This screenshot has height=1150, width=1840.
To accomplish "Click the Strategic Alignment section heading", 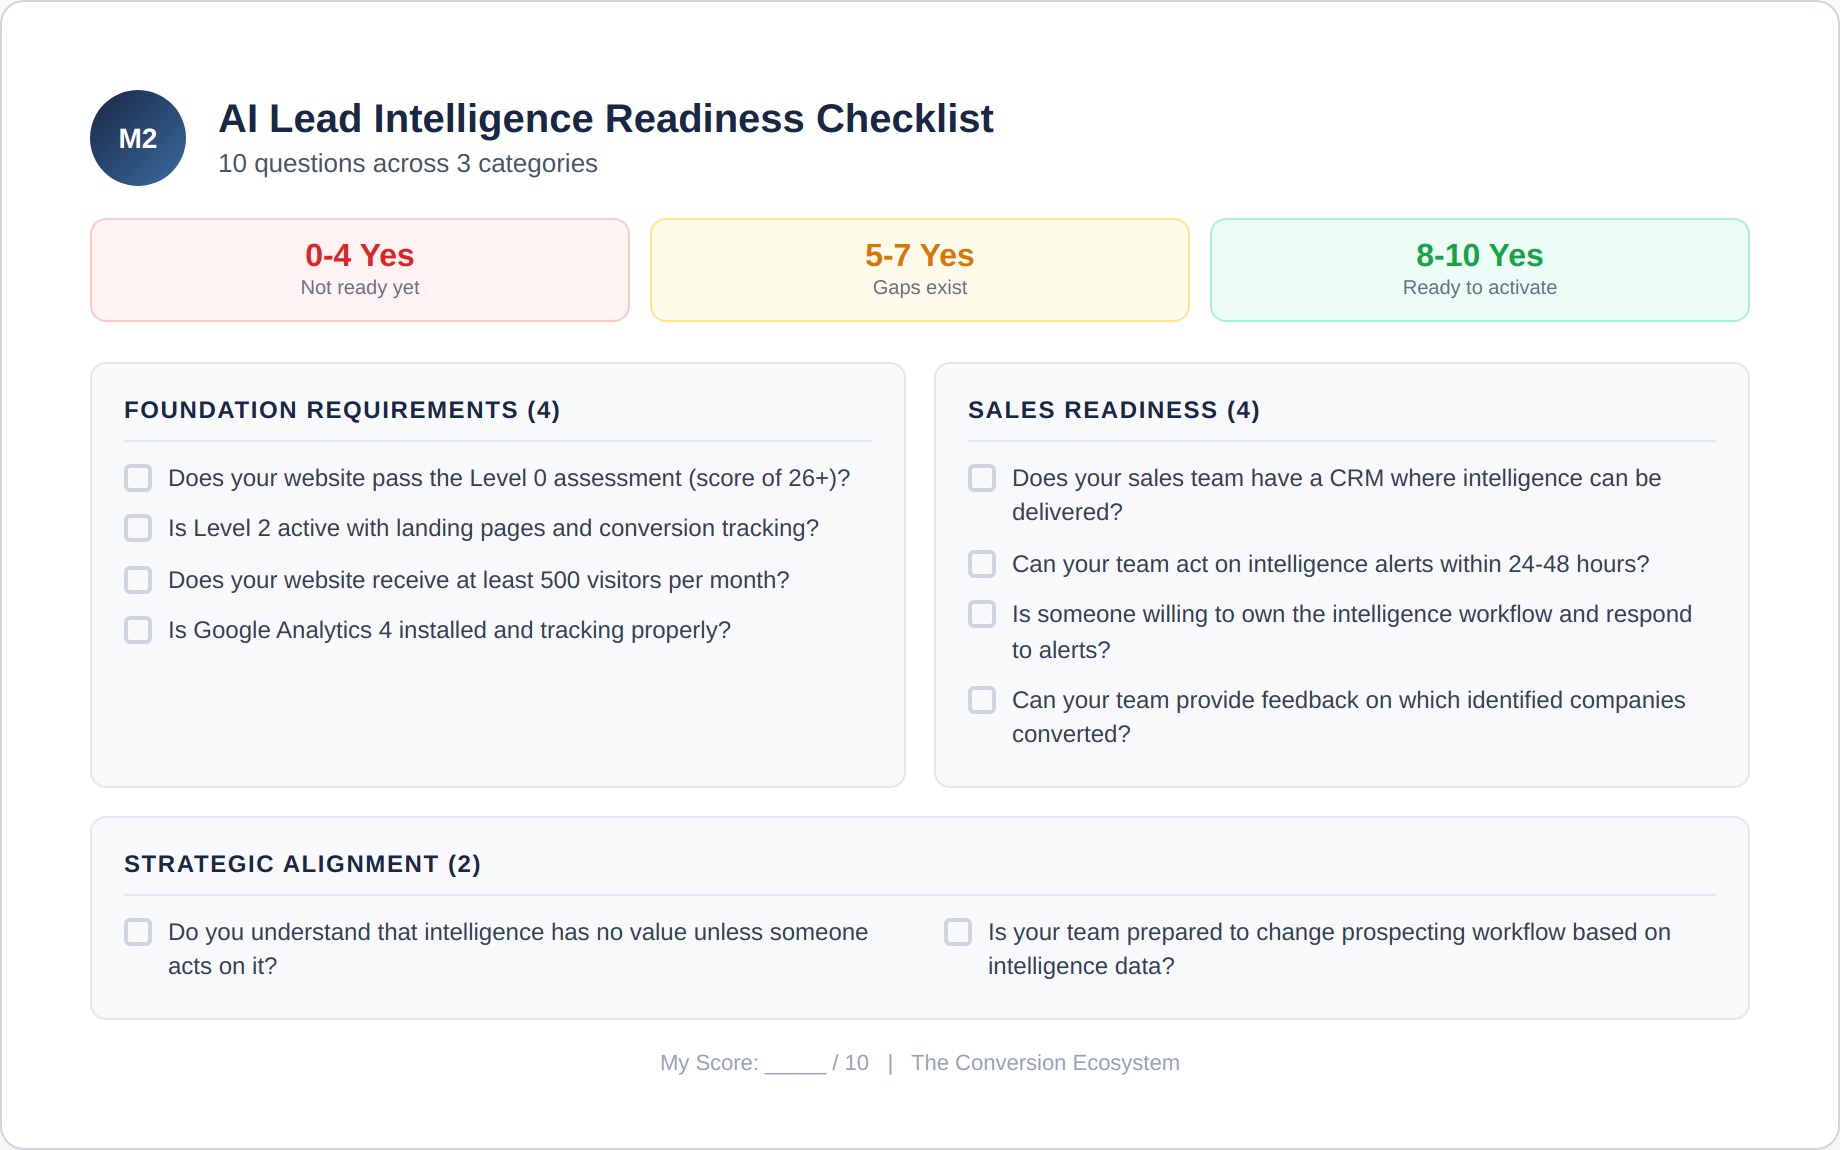I will point(302,864).
